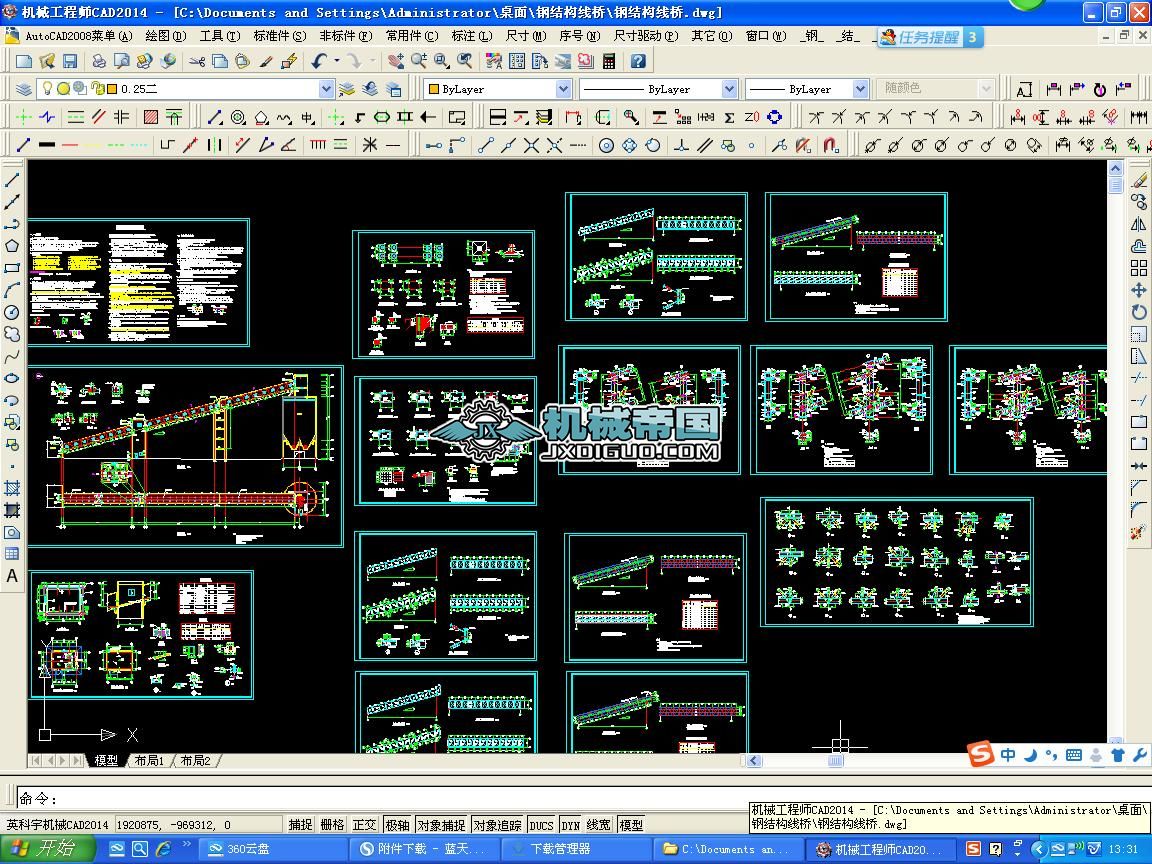Select the Circle tool in left toolbar
Image resolution: width=1152 pixels, height=864 pixels.
[x=12, y=312]
